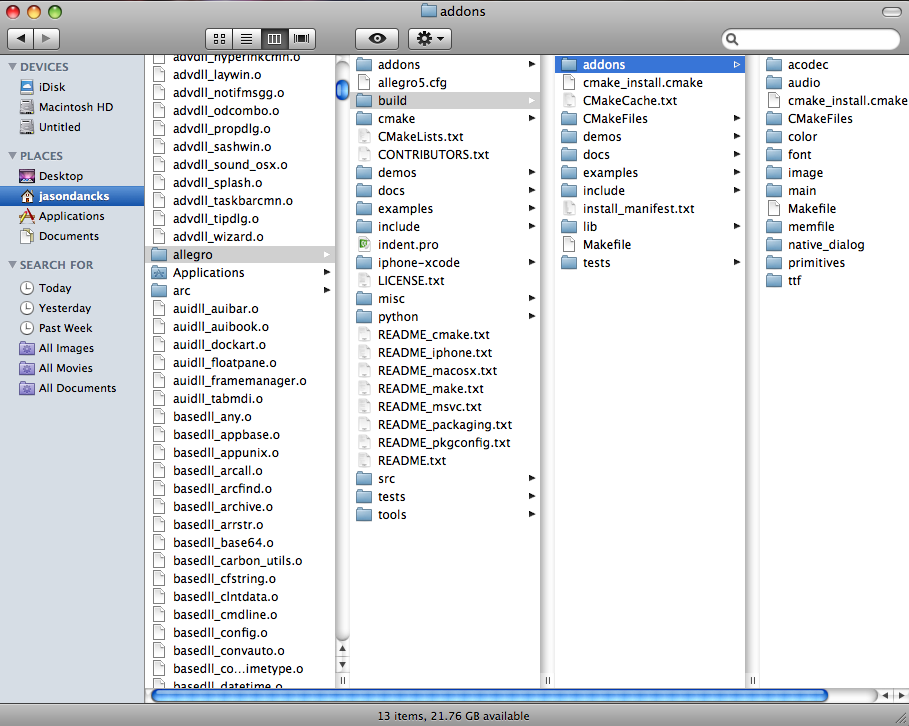Switch to icon view
The height and width of the screenshot is (726, 909).
[x=219, y=39]
